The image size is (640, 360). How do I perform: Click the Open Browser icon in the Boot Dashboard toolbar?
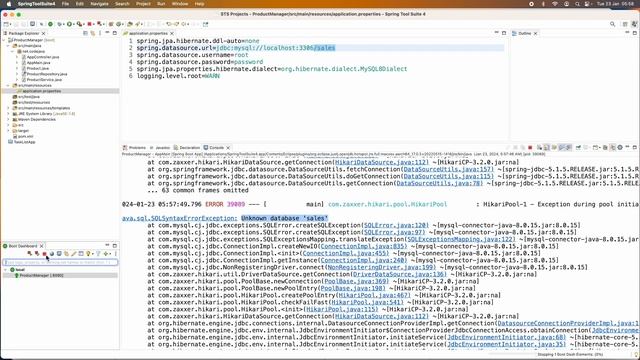pos(52,253)
